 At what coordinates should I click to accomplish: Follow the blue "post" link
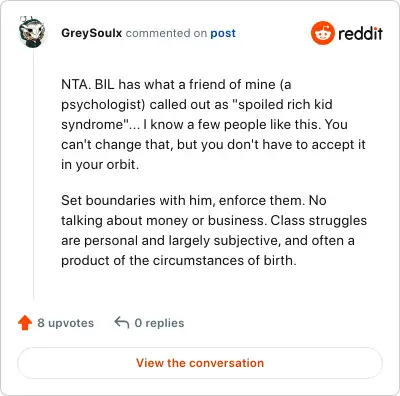(x=223, y=33)
